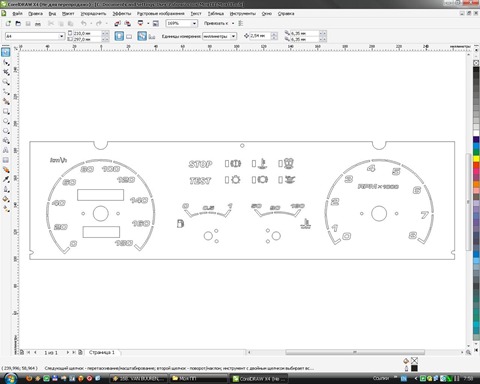Select the Rectangle tool
Image resolution: width=480 pixels, height=384 pixels.
(6, 111)
